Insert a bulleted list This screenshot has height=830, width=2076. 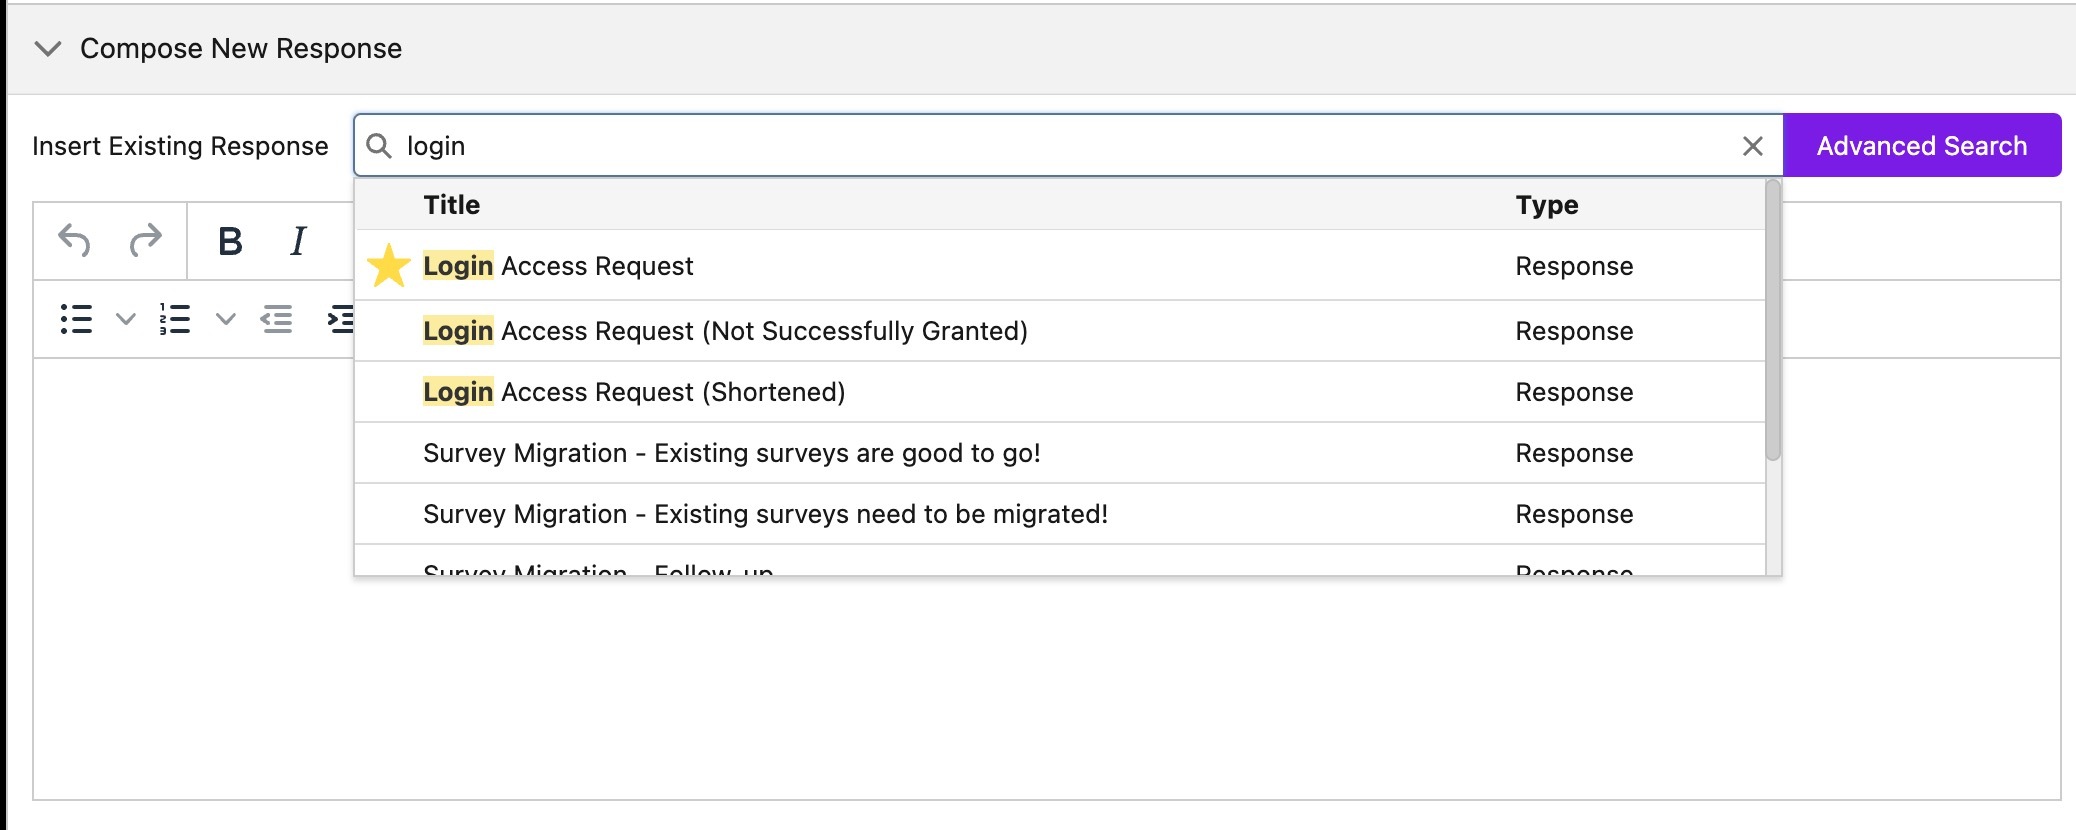point(76,320)
